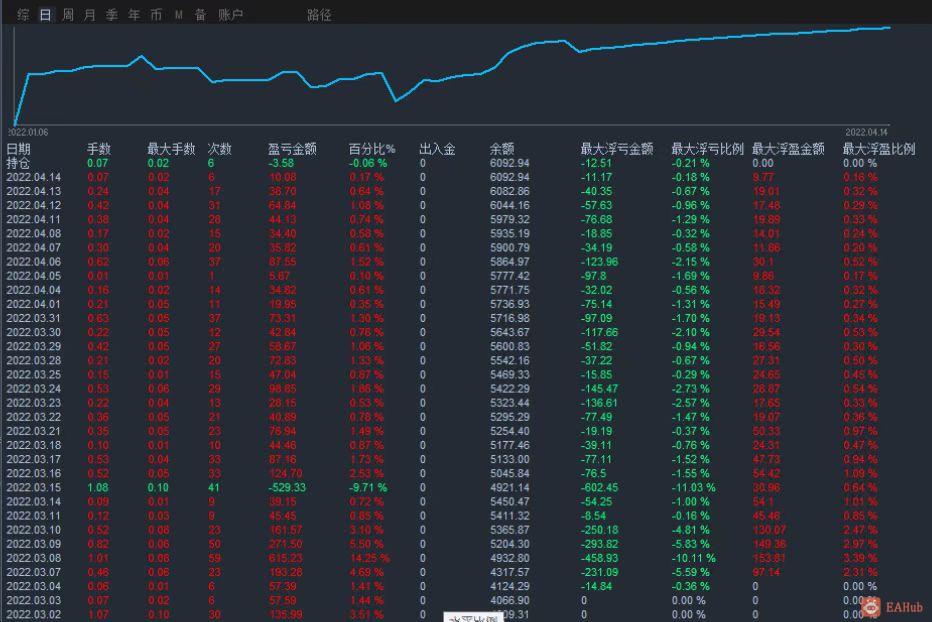
Task: Click the 14.25 % percentage cell
Action: (370, 558)
